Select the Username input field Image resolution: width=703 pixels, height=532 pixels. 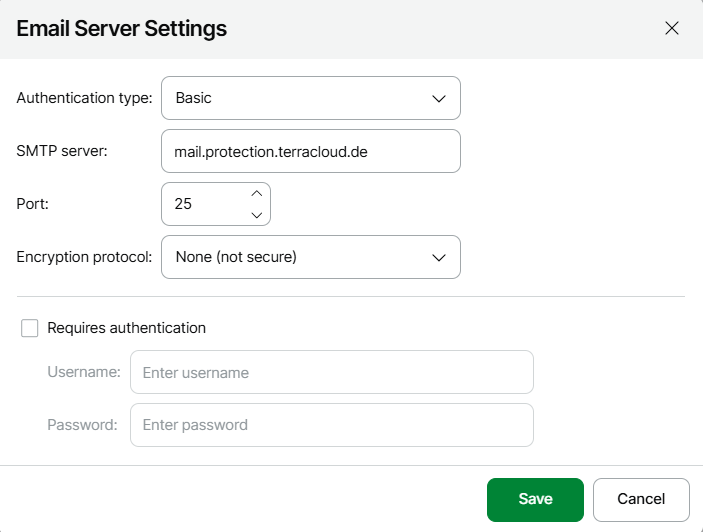(331, 372)
